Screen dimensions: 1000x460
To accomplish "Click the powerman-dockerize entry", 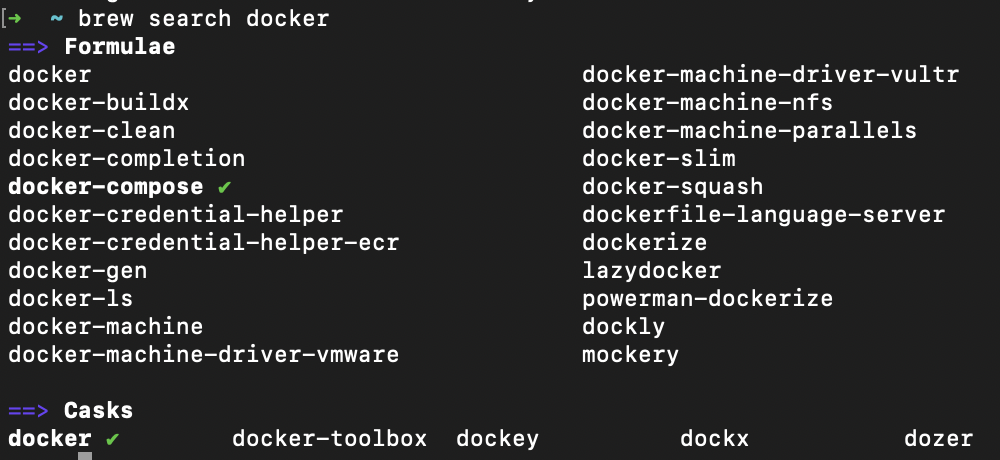I will (x=707, y=299).
